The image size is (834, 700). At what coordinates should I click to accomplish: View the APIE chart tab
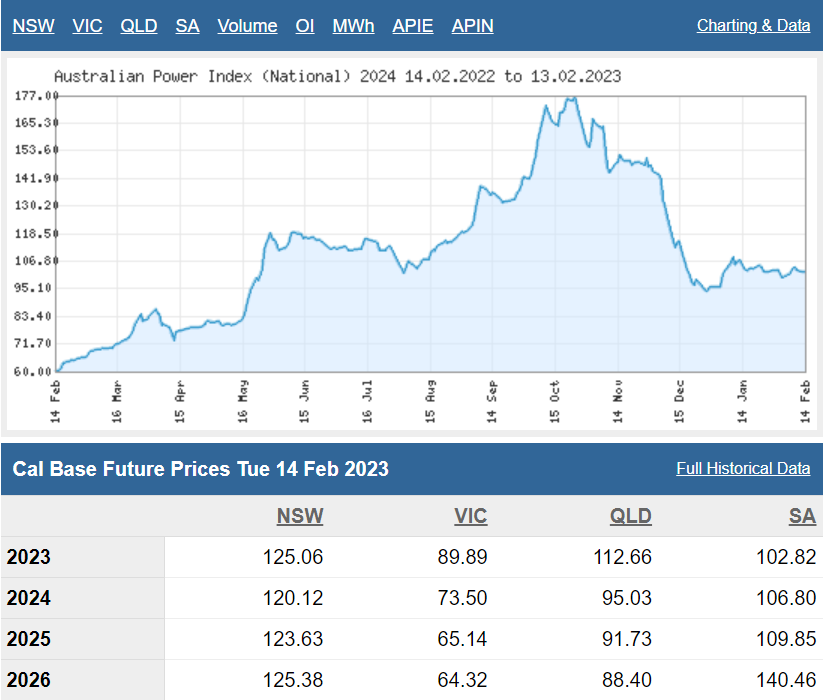413,26
